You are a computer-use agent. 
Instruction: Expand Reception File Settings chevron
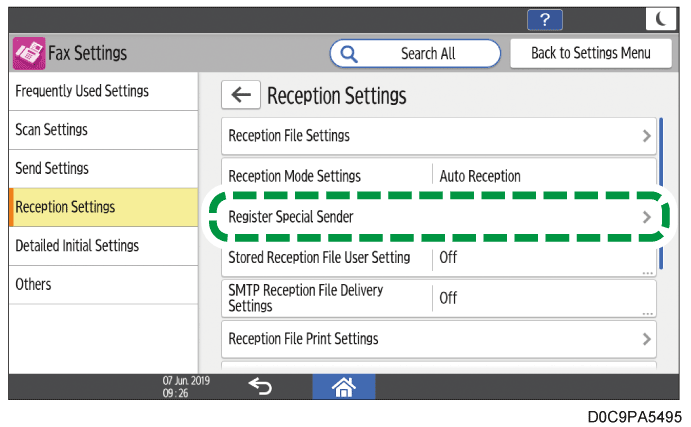click(647, 135)
